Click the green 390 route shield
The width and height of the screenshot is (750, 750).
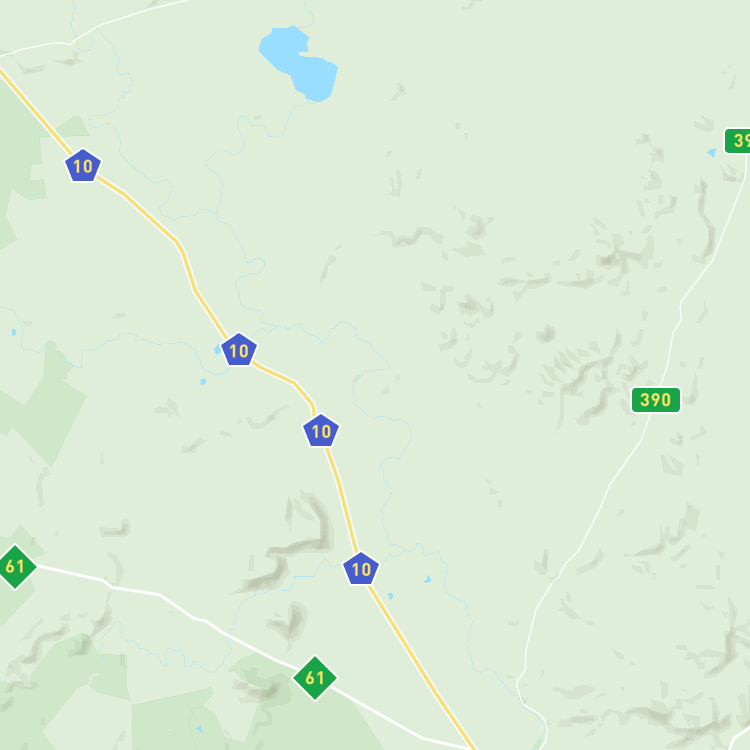pos(656,400)
